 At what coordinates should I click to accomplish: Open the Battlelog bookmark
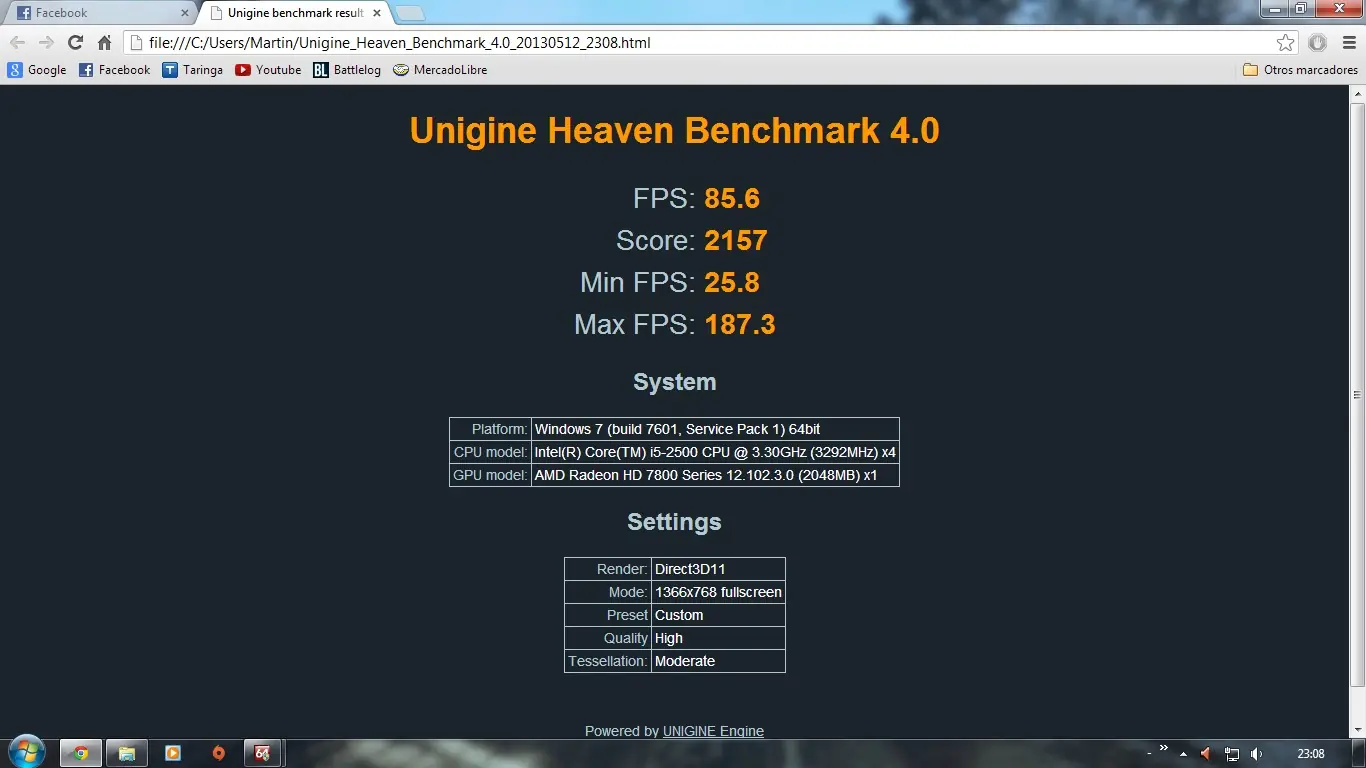pyautogui.click(x=347, y=69)
